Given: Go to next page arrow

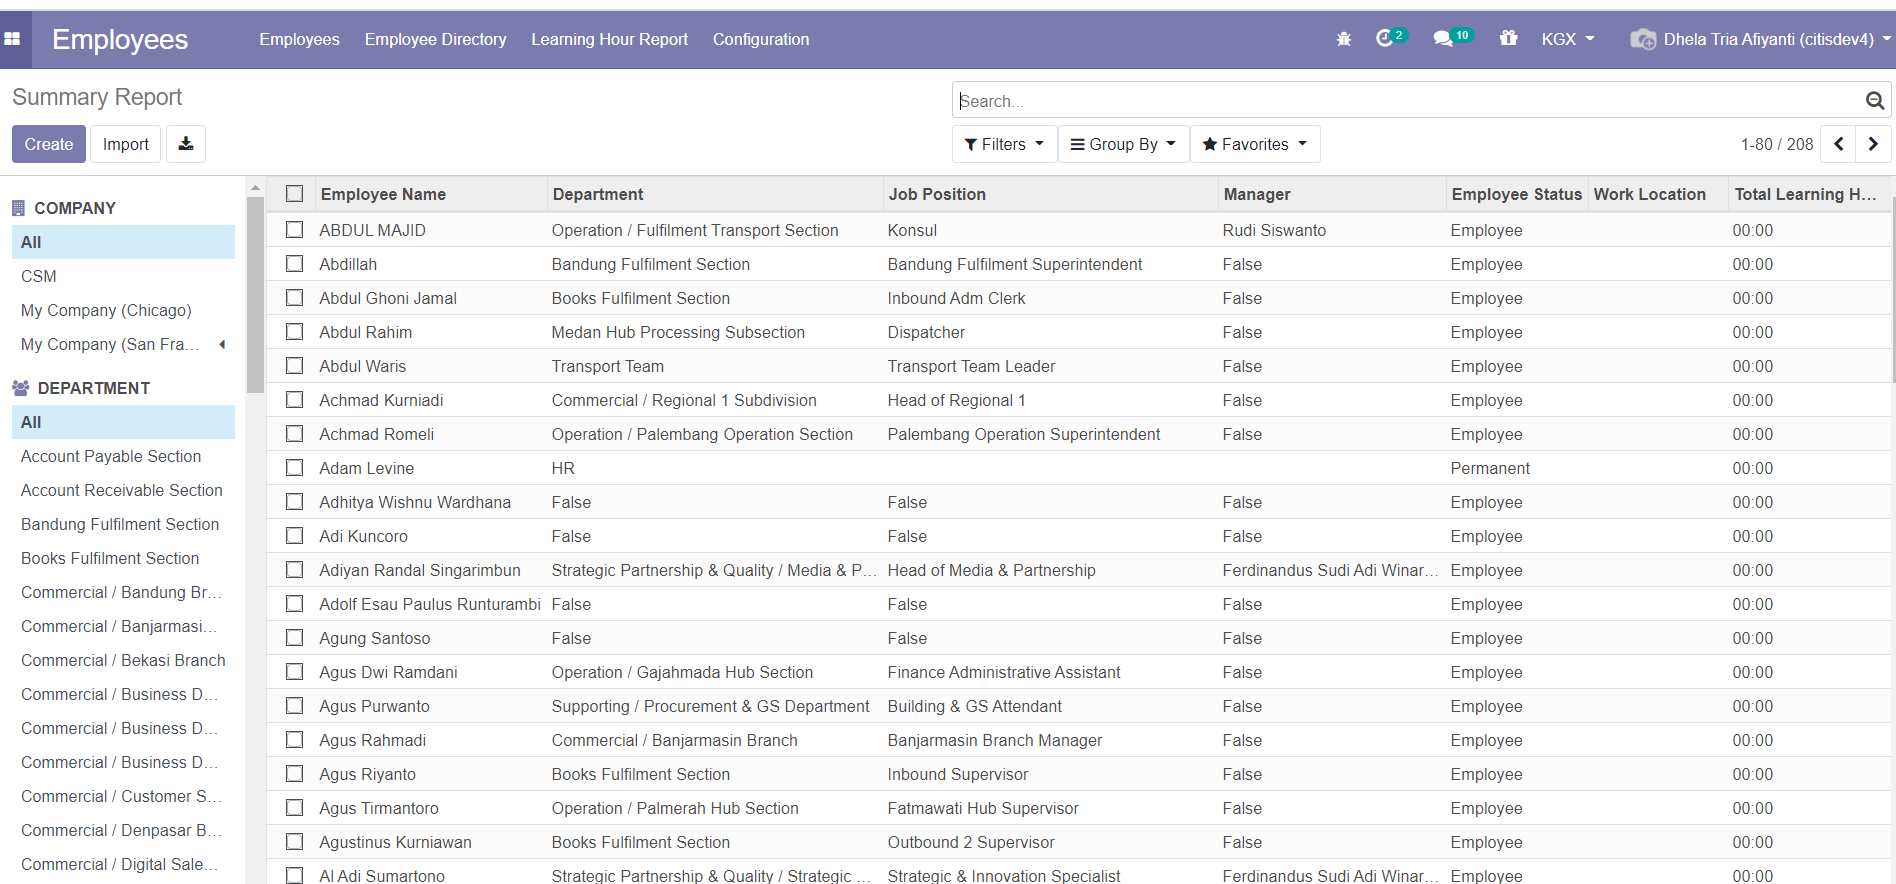Looking at the screenshot, I should pos(1873,144).
